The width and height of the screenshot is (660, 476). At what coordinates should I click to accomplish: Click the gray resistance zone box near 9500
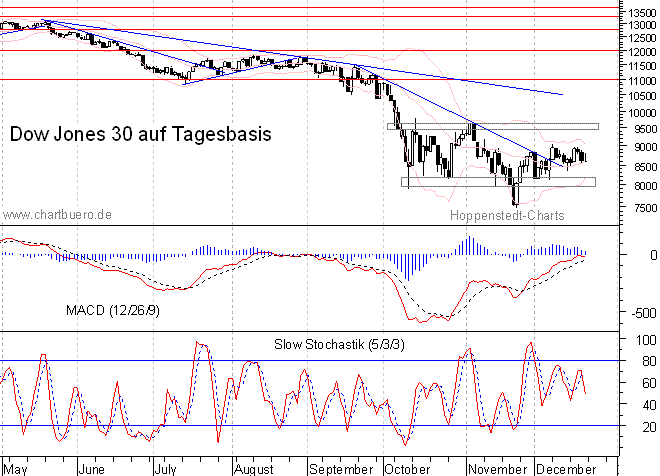[492, 126]
